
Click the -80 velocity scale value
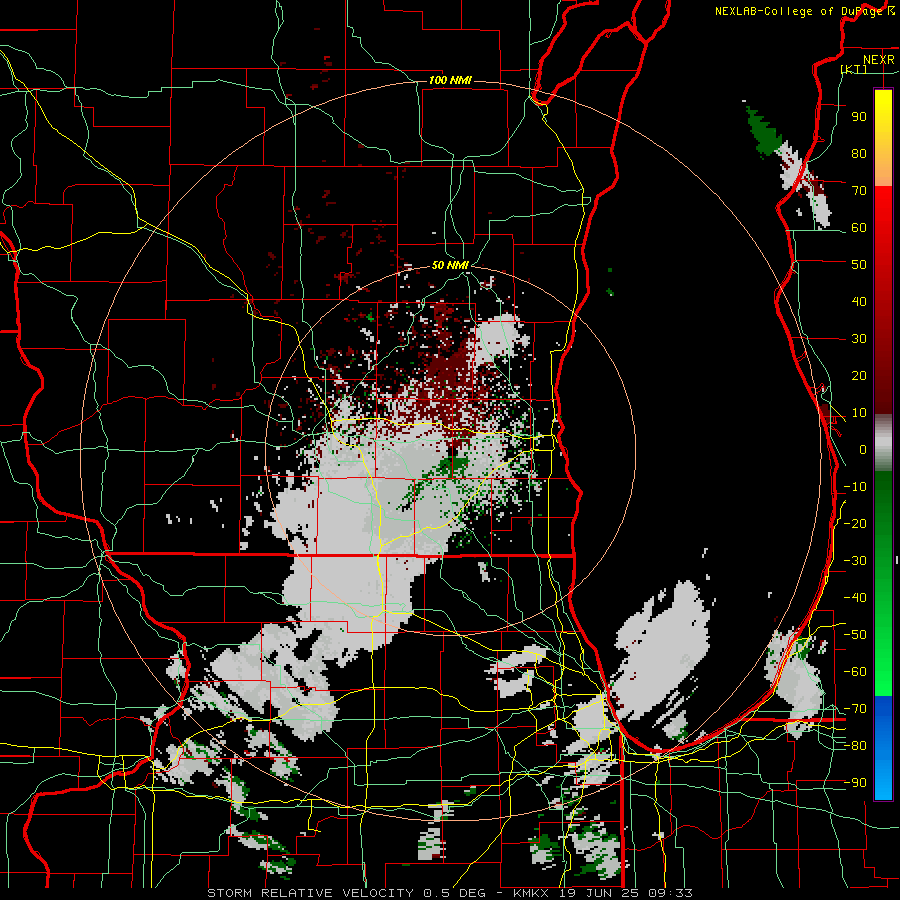pyautogui.click(x=855, y=746)
